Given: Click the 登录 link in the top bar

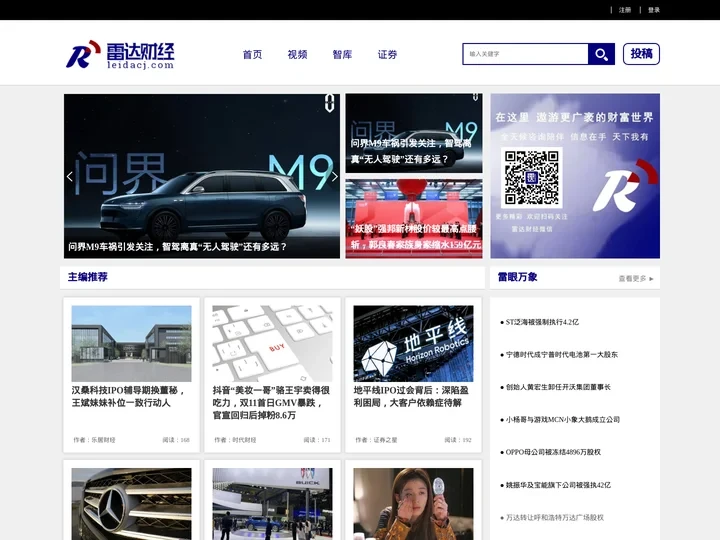Looking at the screenshot, I should pos(654,10).
